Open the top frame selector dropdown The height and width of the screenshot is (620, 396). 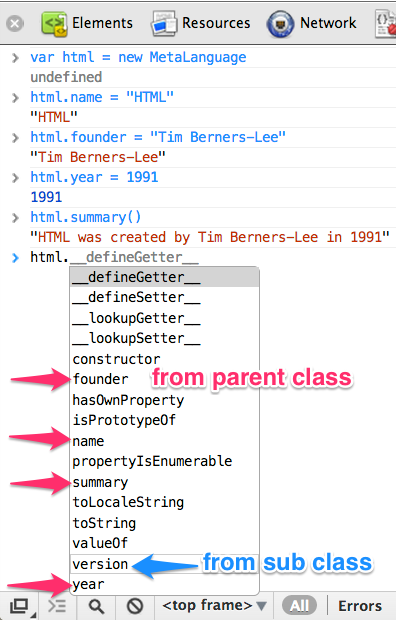click(214, 605)
